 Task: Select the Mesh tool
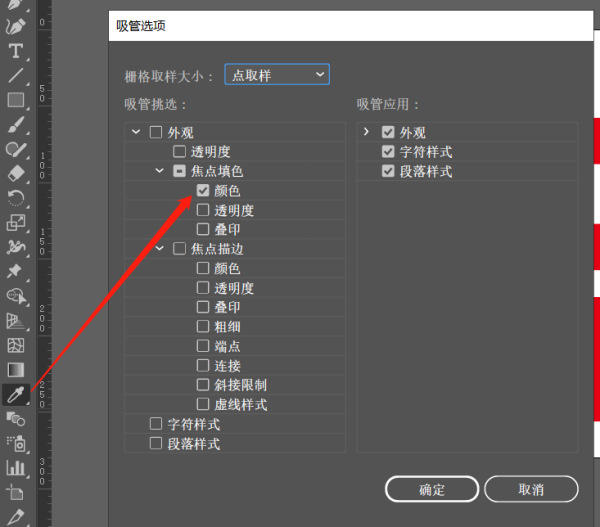[x=16, y=346]
